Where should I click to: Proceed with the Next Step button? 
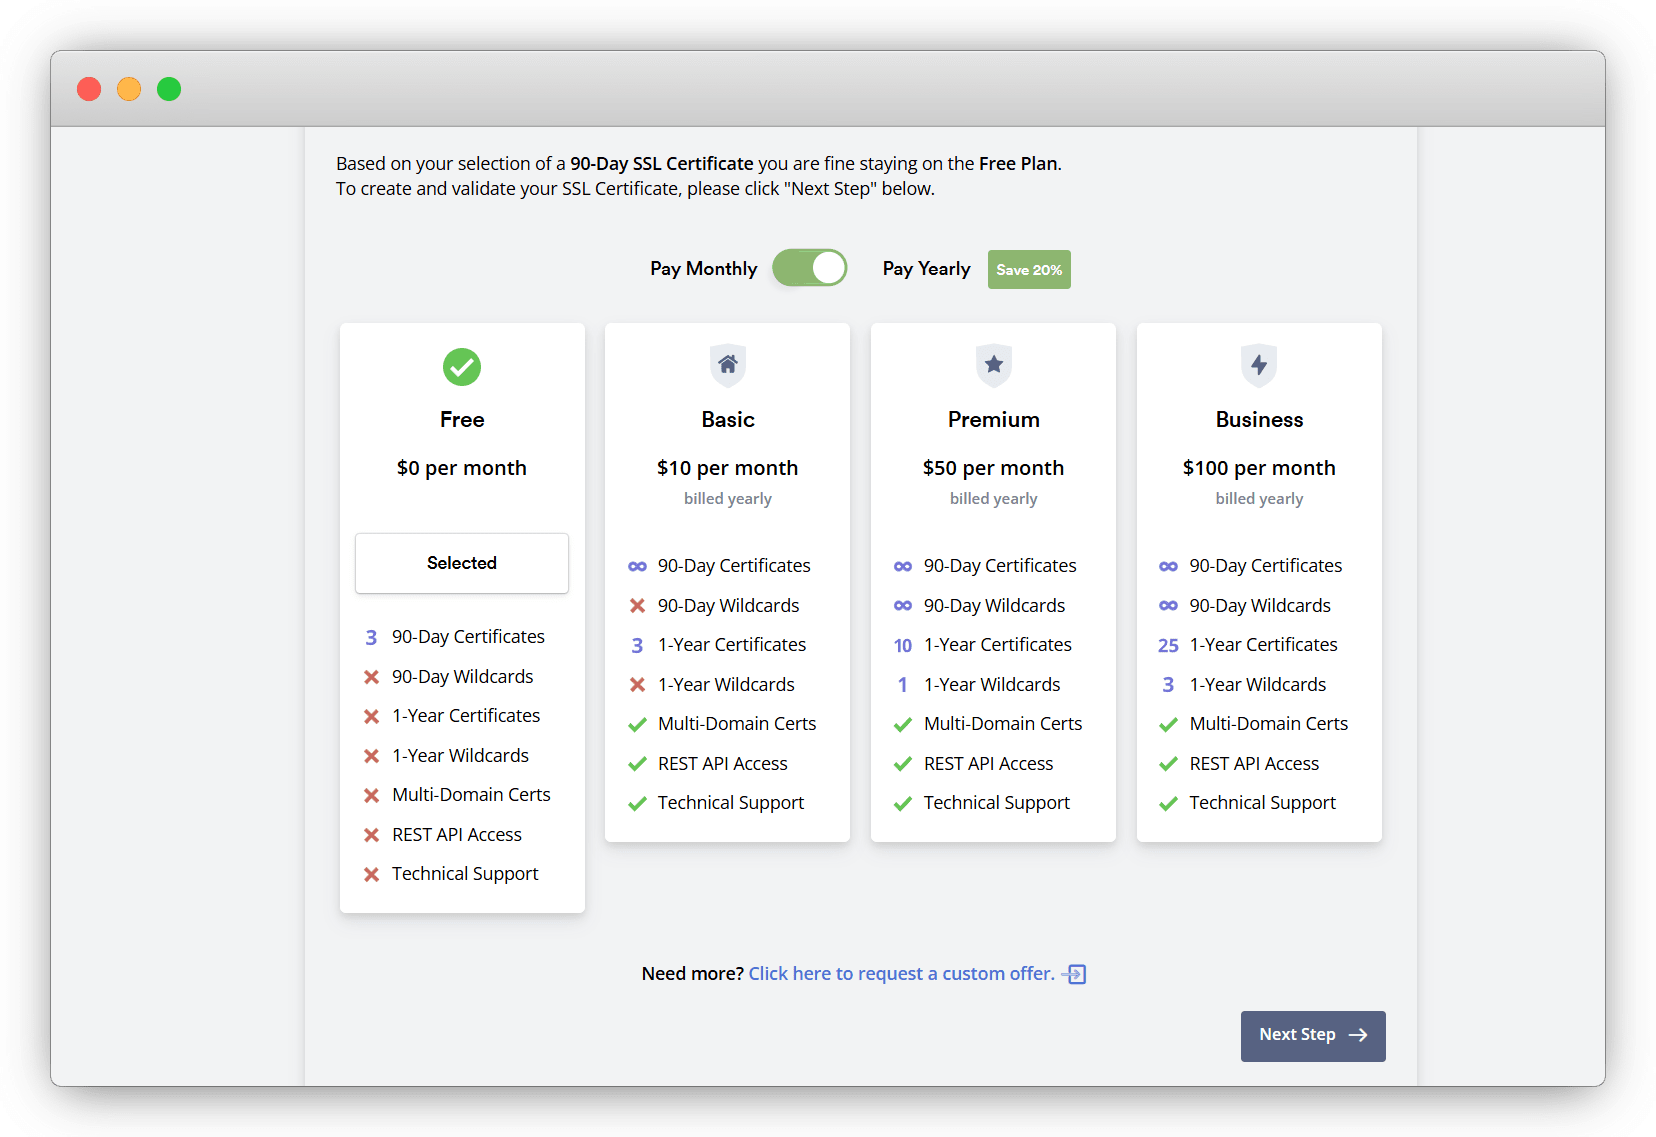click(1312, 1035)
